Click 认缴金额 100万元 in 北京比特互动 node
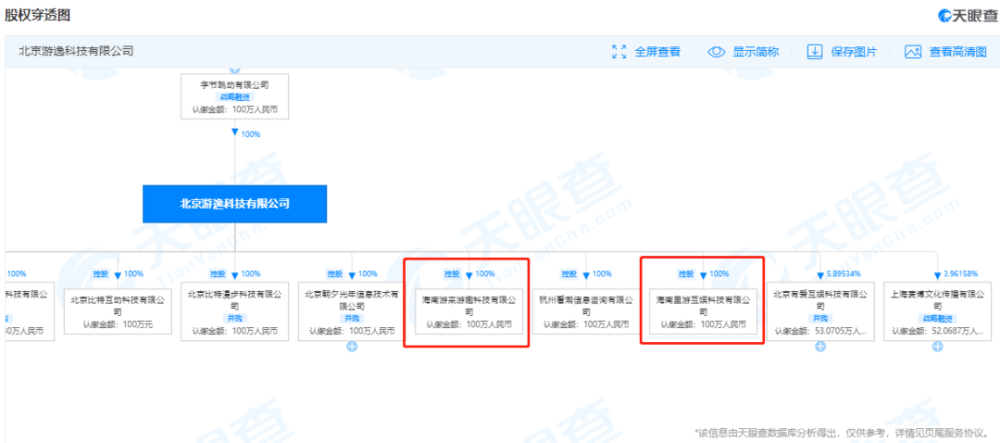This screenshot has width=1000, height=443. [x=117, y=324]
